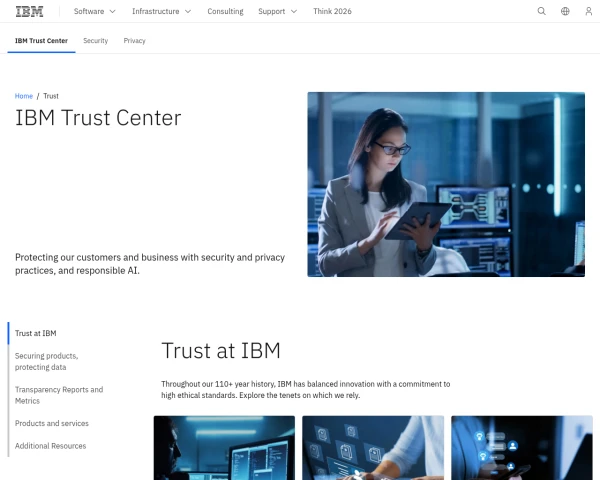Image resolution: width=600 pixels, height=480 pixels.
Task: Click the '110+ year history' paragraph
Action: 305,389
